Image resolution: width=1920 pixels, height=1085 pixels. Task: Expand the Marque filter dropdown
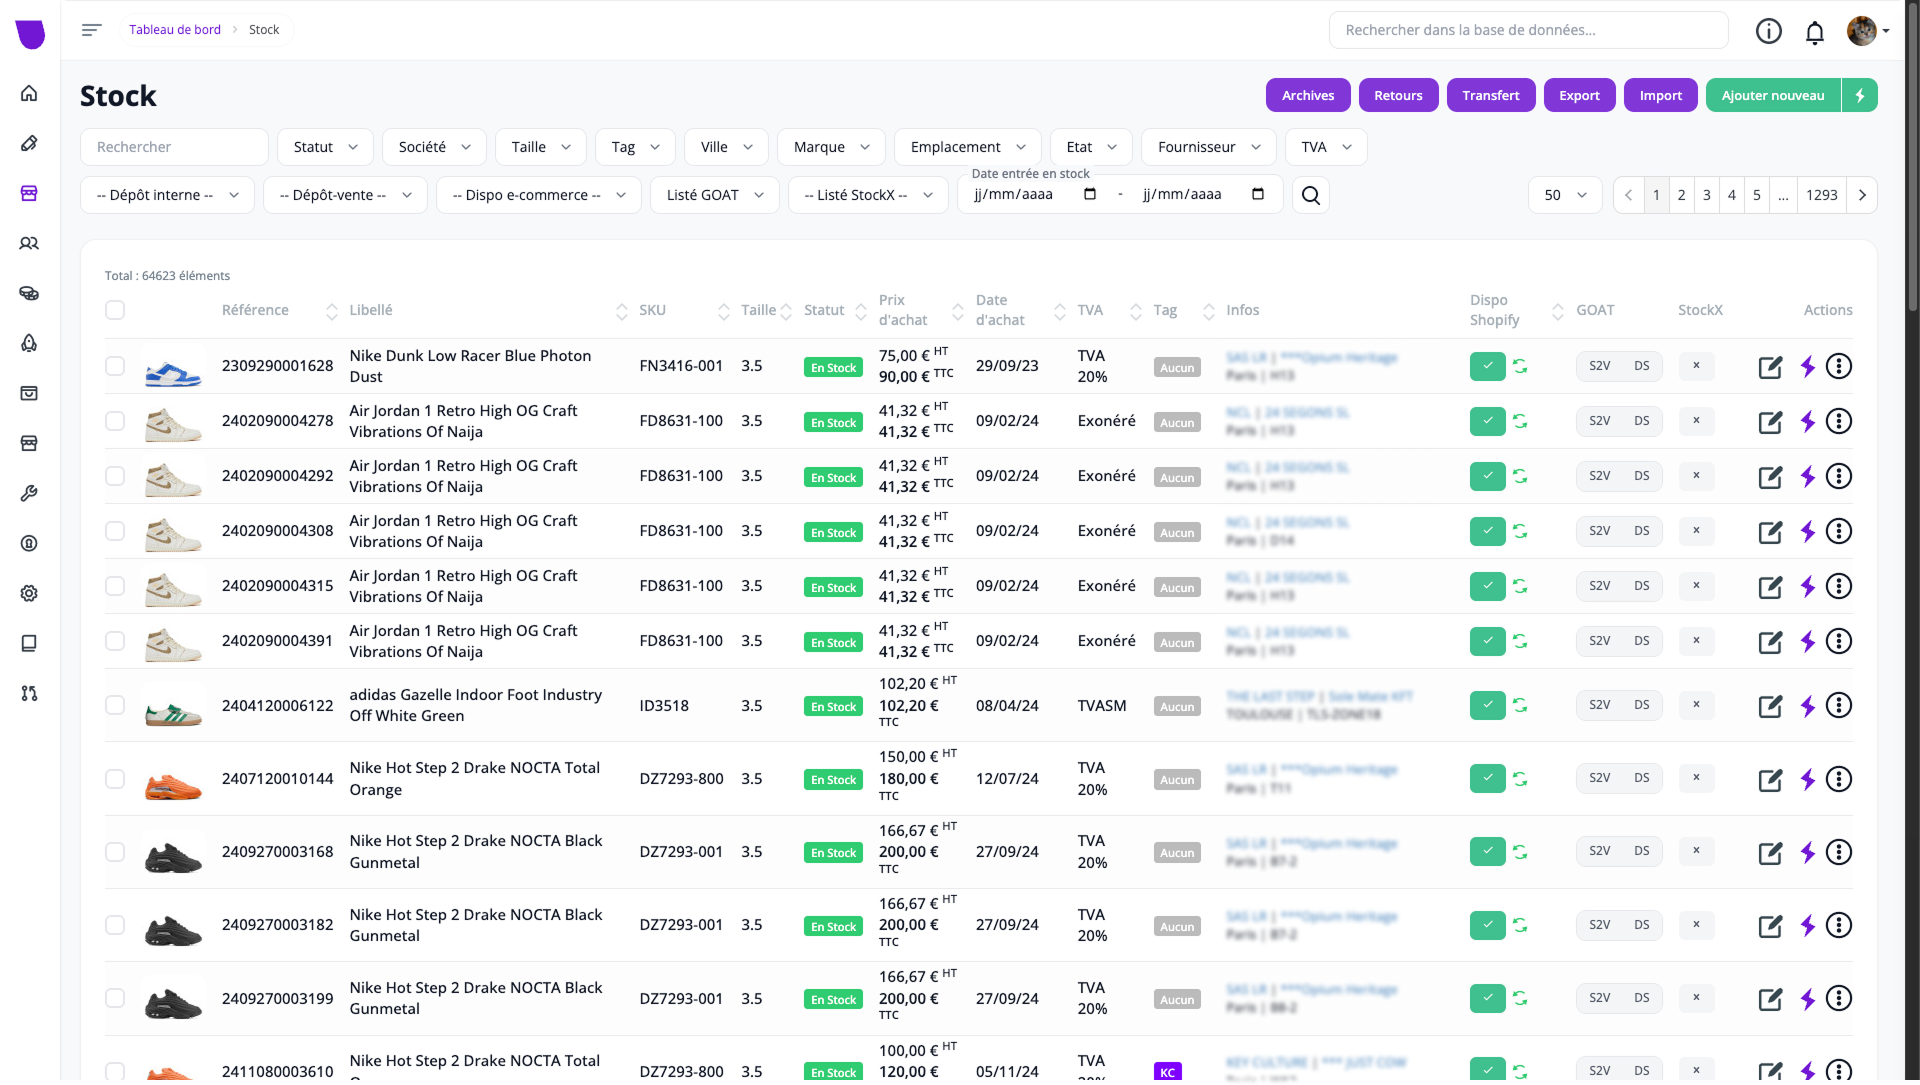pos(831,147)
